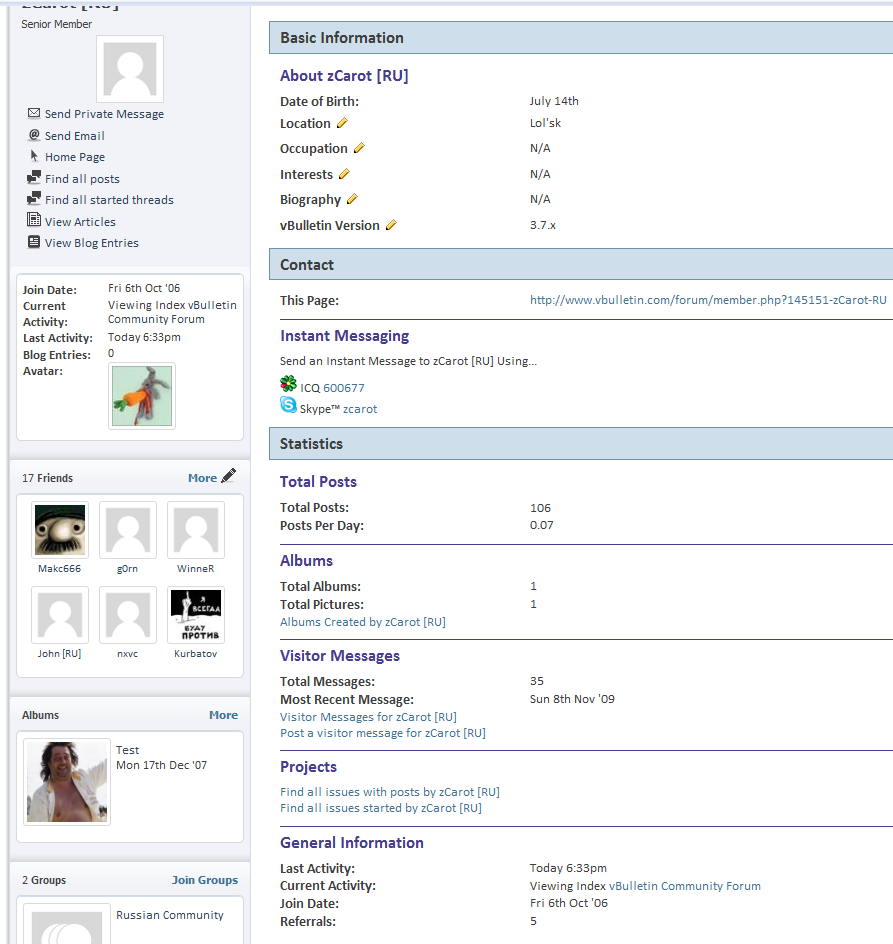893x944 pixels.
Task: Open the Test album thumbnail photo
Action: (x=67, y=782)
